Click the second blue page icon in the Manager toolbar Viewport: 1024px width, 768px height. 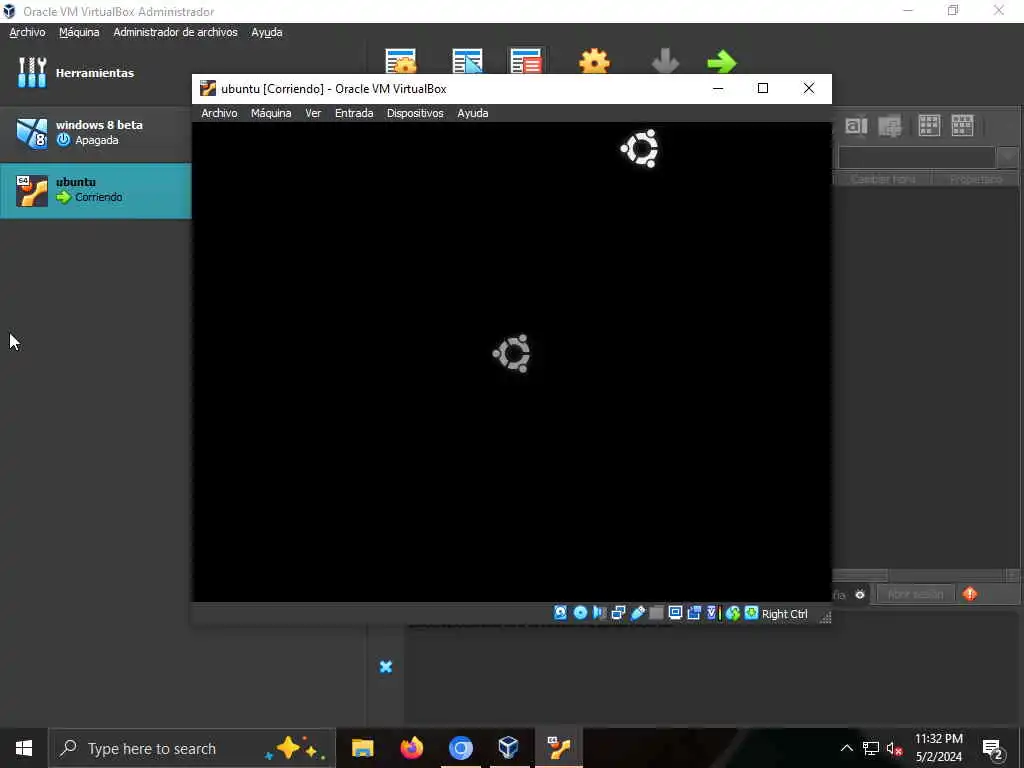(467, 61)
